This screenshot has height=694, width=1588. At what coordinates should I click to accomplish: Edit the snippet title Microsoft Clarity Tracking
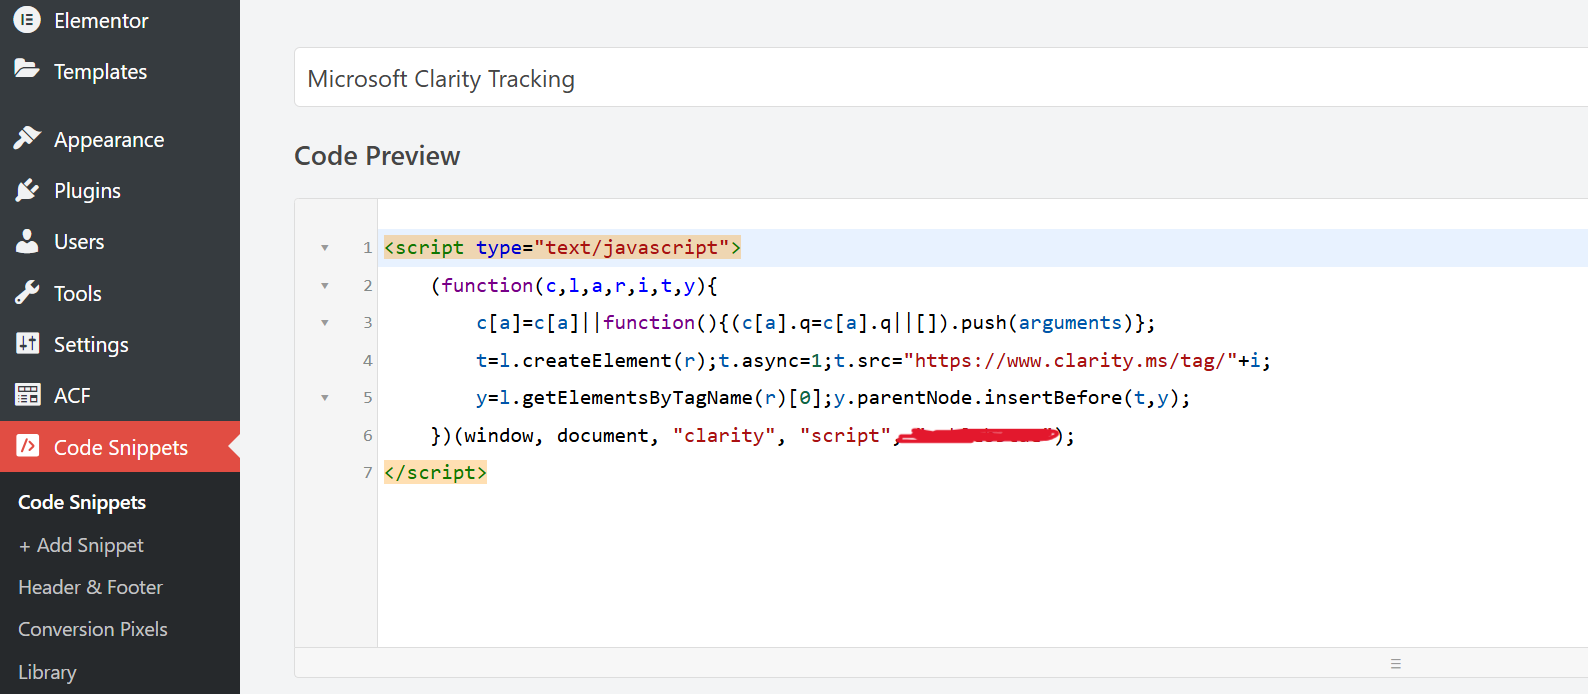tap(941, 78)
